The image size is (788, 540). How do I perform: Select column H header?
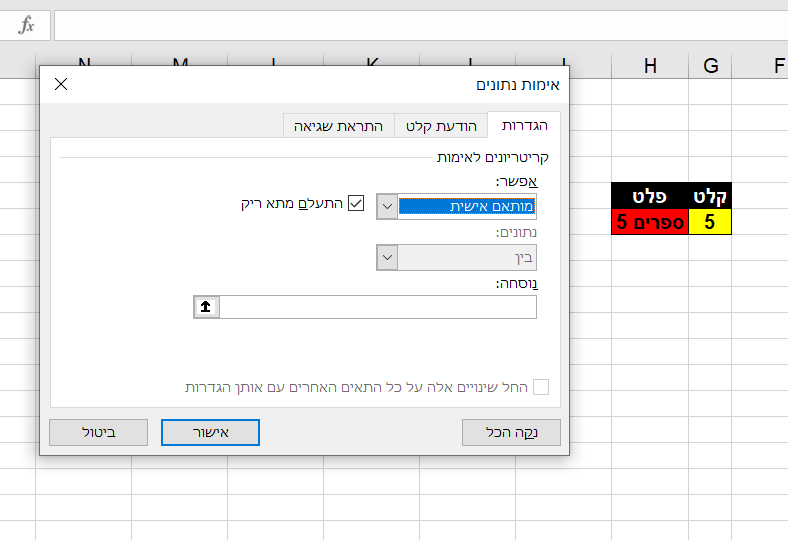pos(650,66)
